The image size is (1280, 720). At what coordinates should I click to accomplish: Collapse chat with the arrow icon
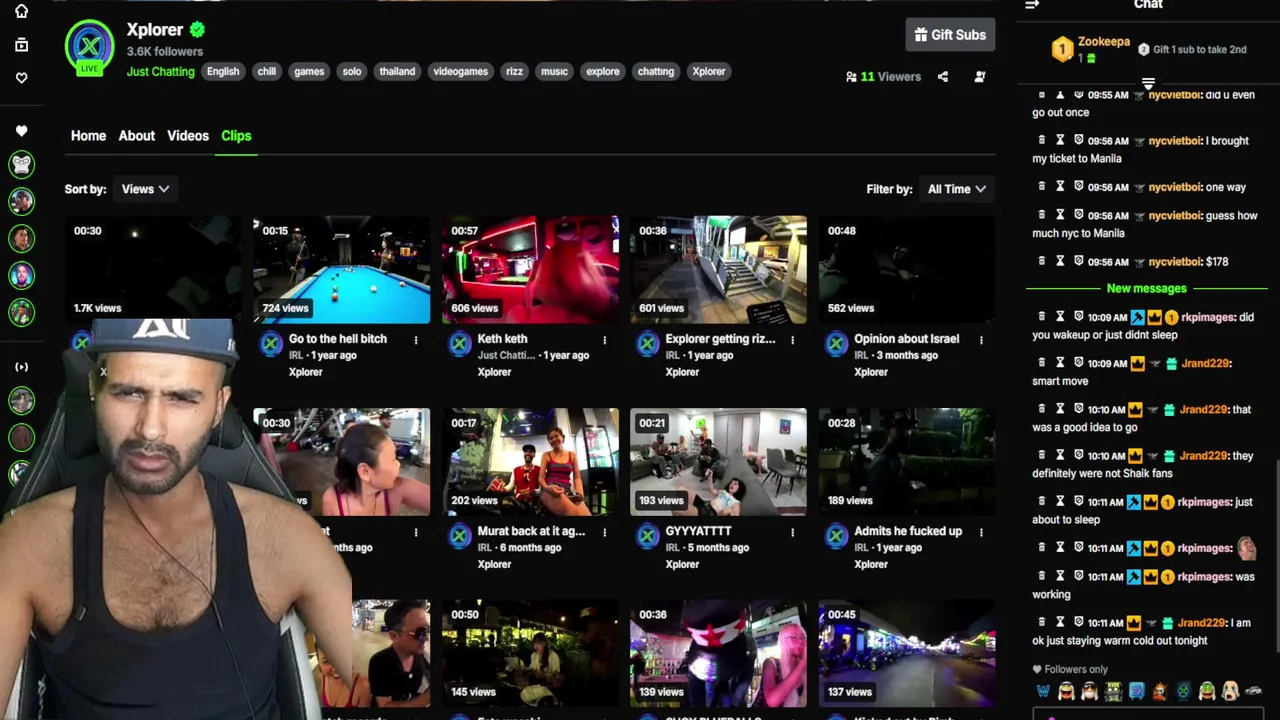[1032, 5]
